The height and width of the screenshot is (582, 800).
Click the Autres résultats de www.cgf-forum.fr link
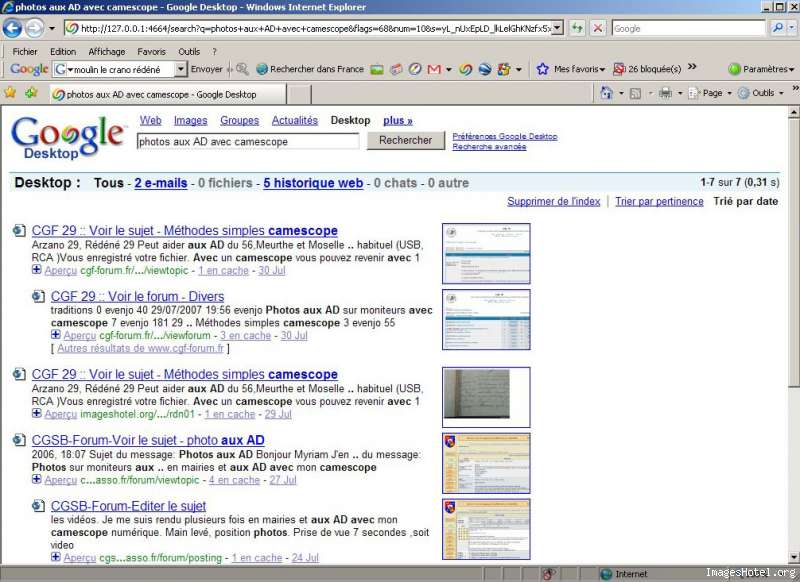pyautogui.click(x=140, y=348)
